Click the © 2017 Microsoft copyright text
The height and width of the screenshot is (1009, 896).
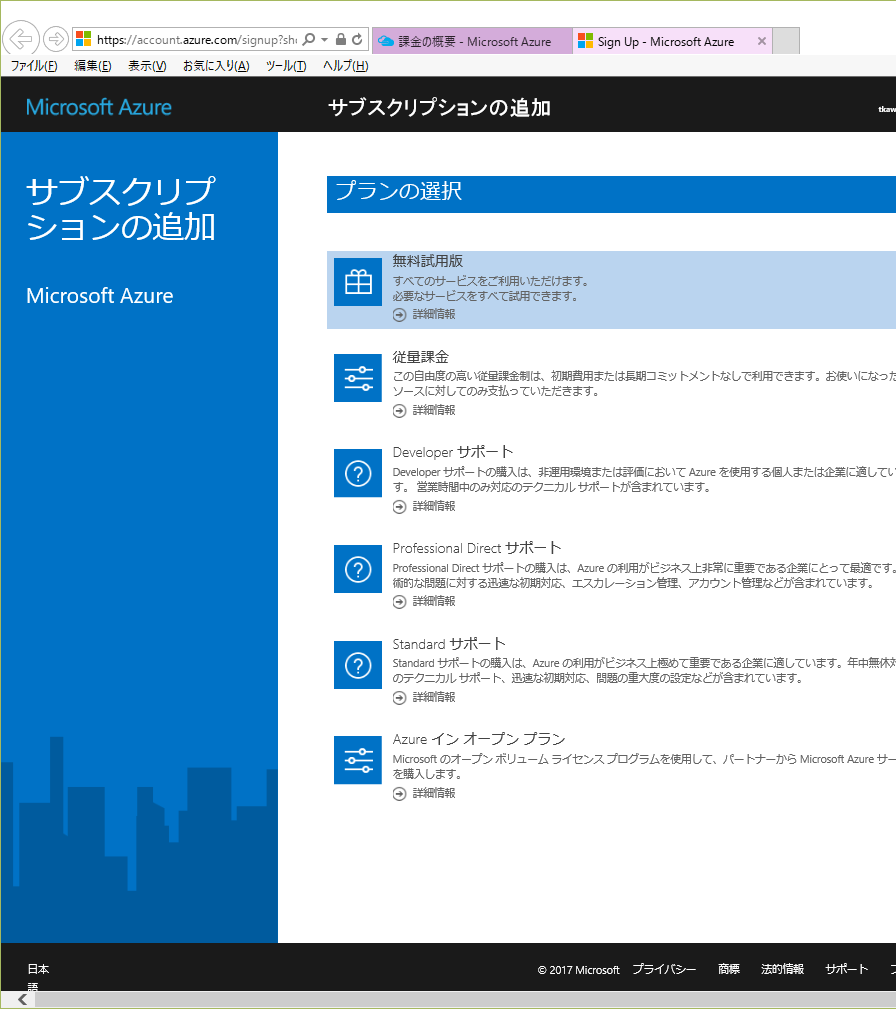(578, 970)
